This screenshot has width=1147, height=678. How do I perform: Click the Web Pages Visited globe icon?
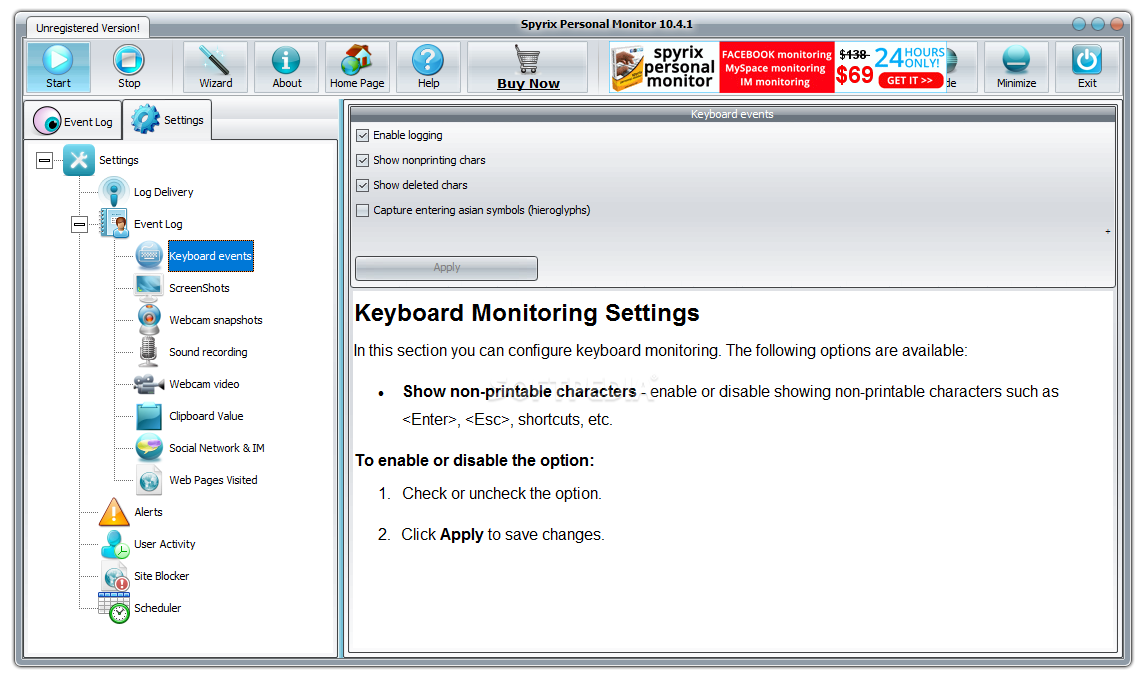(x=149, y=480)
